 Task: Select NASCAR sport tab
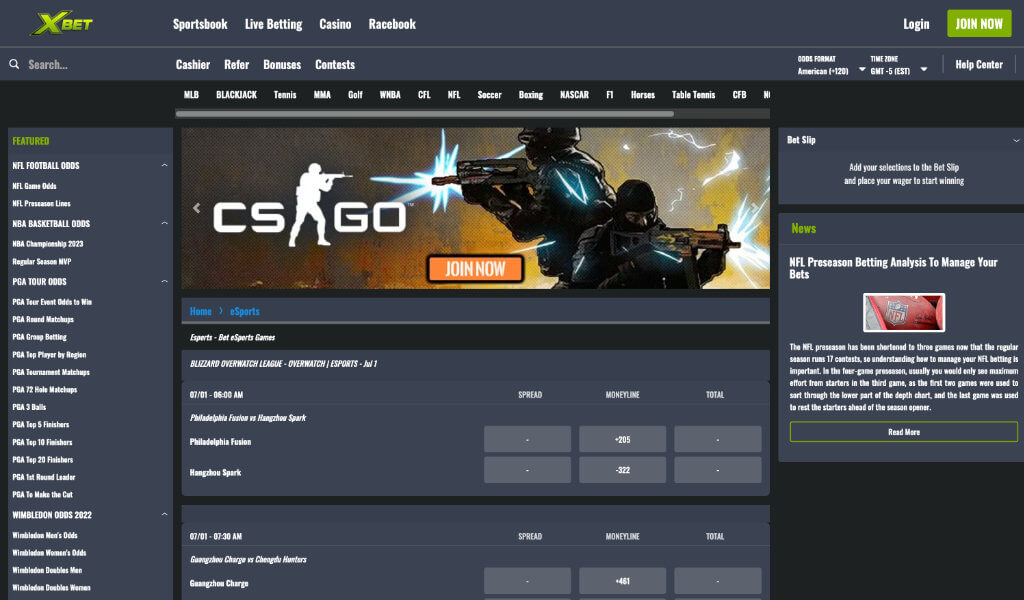click(574, 95)
